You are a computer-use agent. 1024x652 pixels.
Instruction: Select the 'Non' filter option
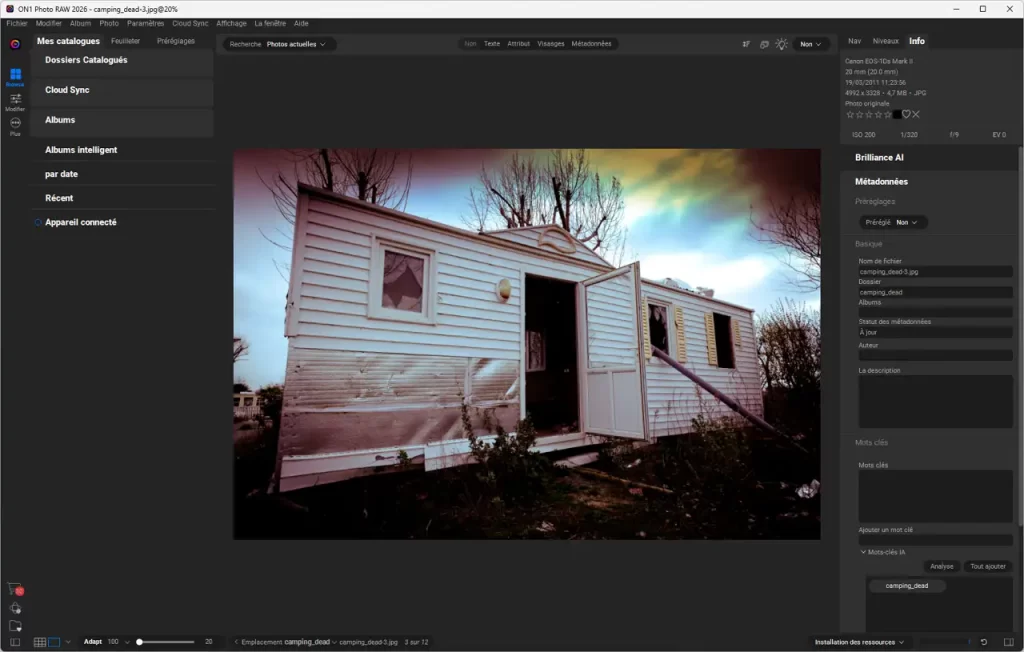click(x=470, y=44)
